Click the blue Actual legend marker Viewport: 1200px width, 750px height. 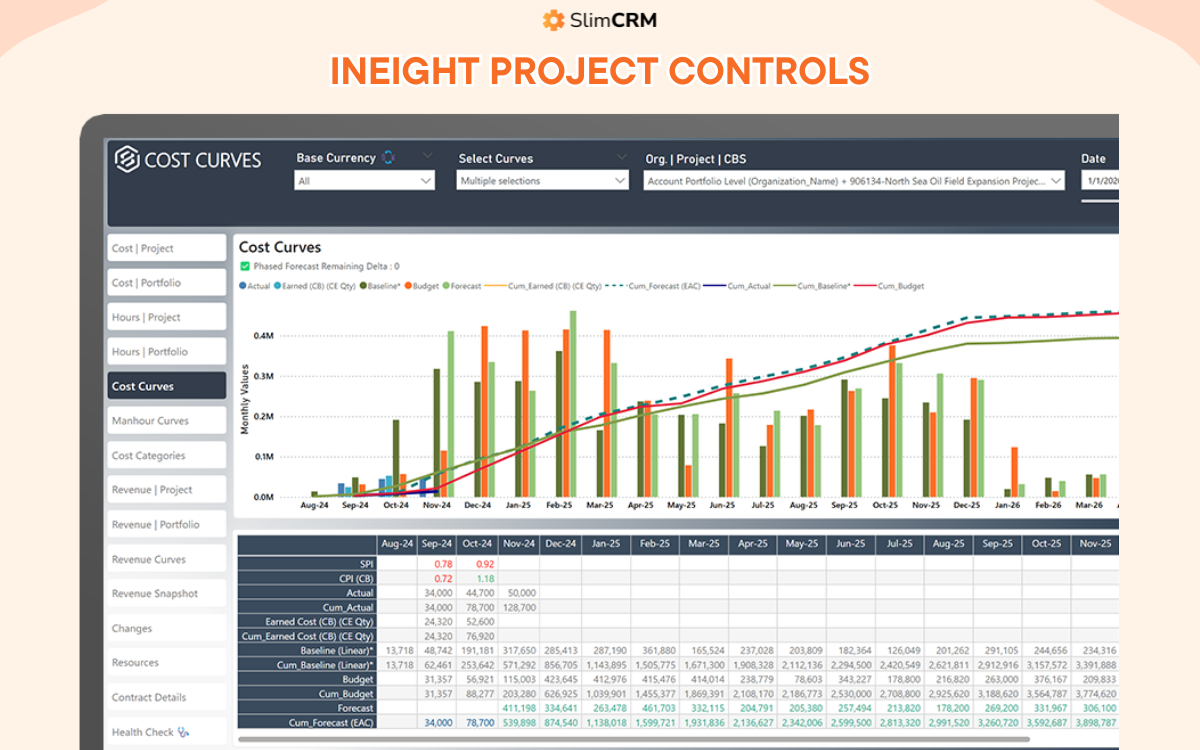[x=243, y=286]
